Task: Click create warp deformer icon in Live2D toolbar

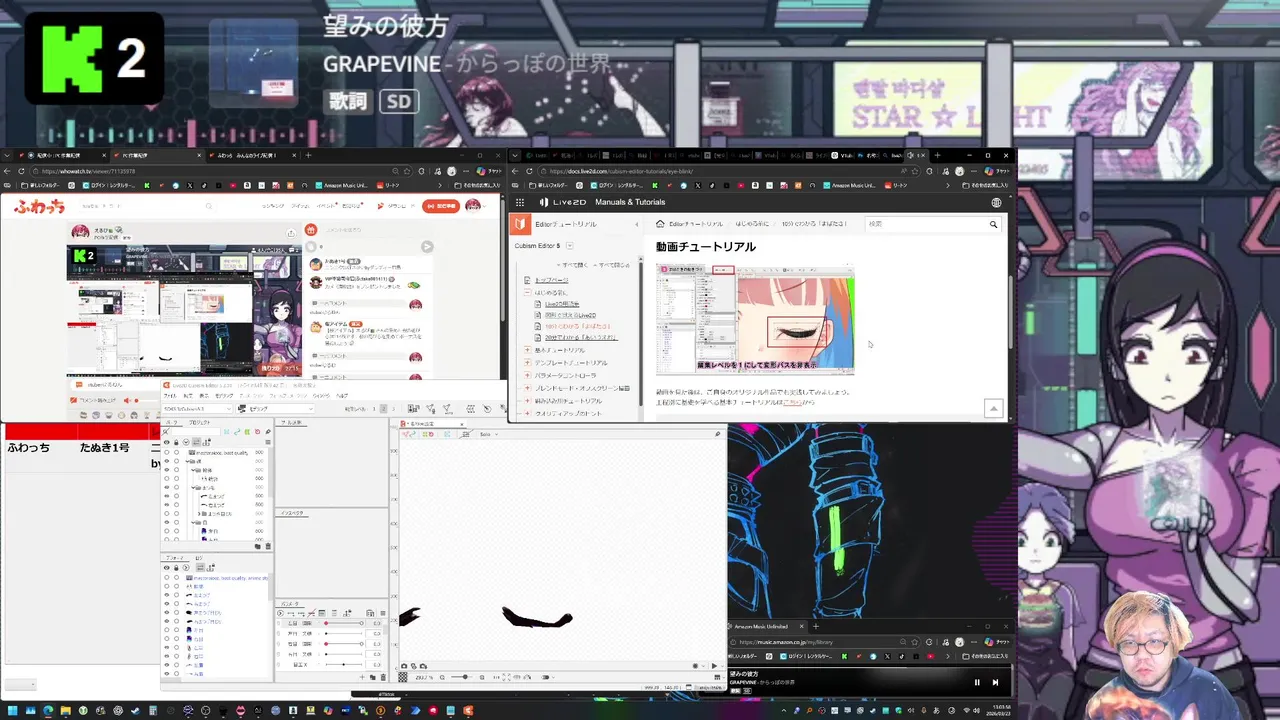Action: click(470, 408)
